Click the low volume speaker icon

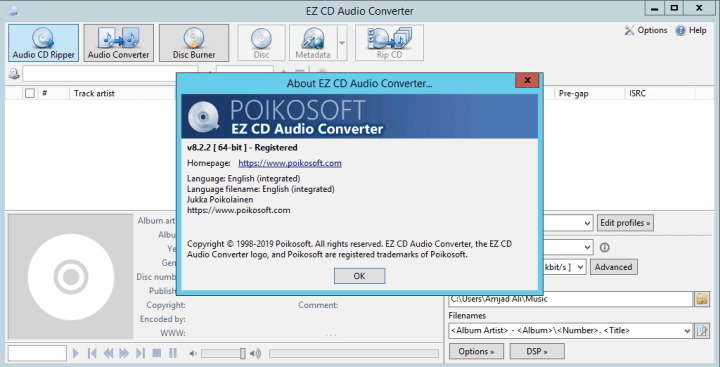coord(193,353)
